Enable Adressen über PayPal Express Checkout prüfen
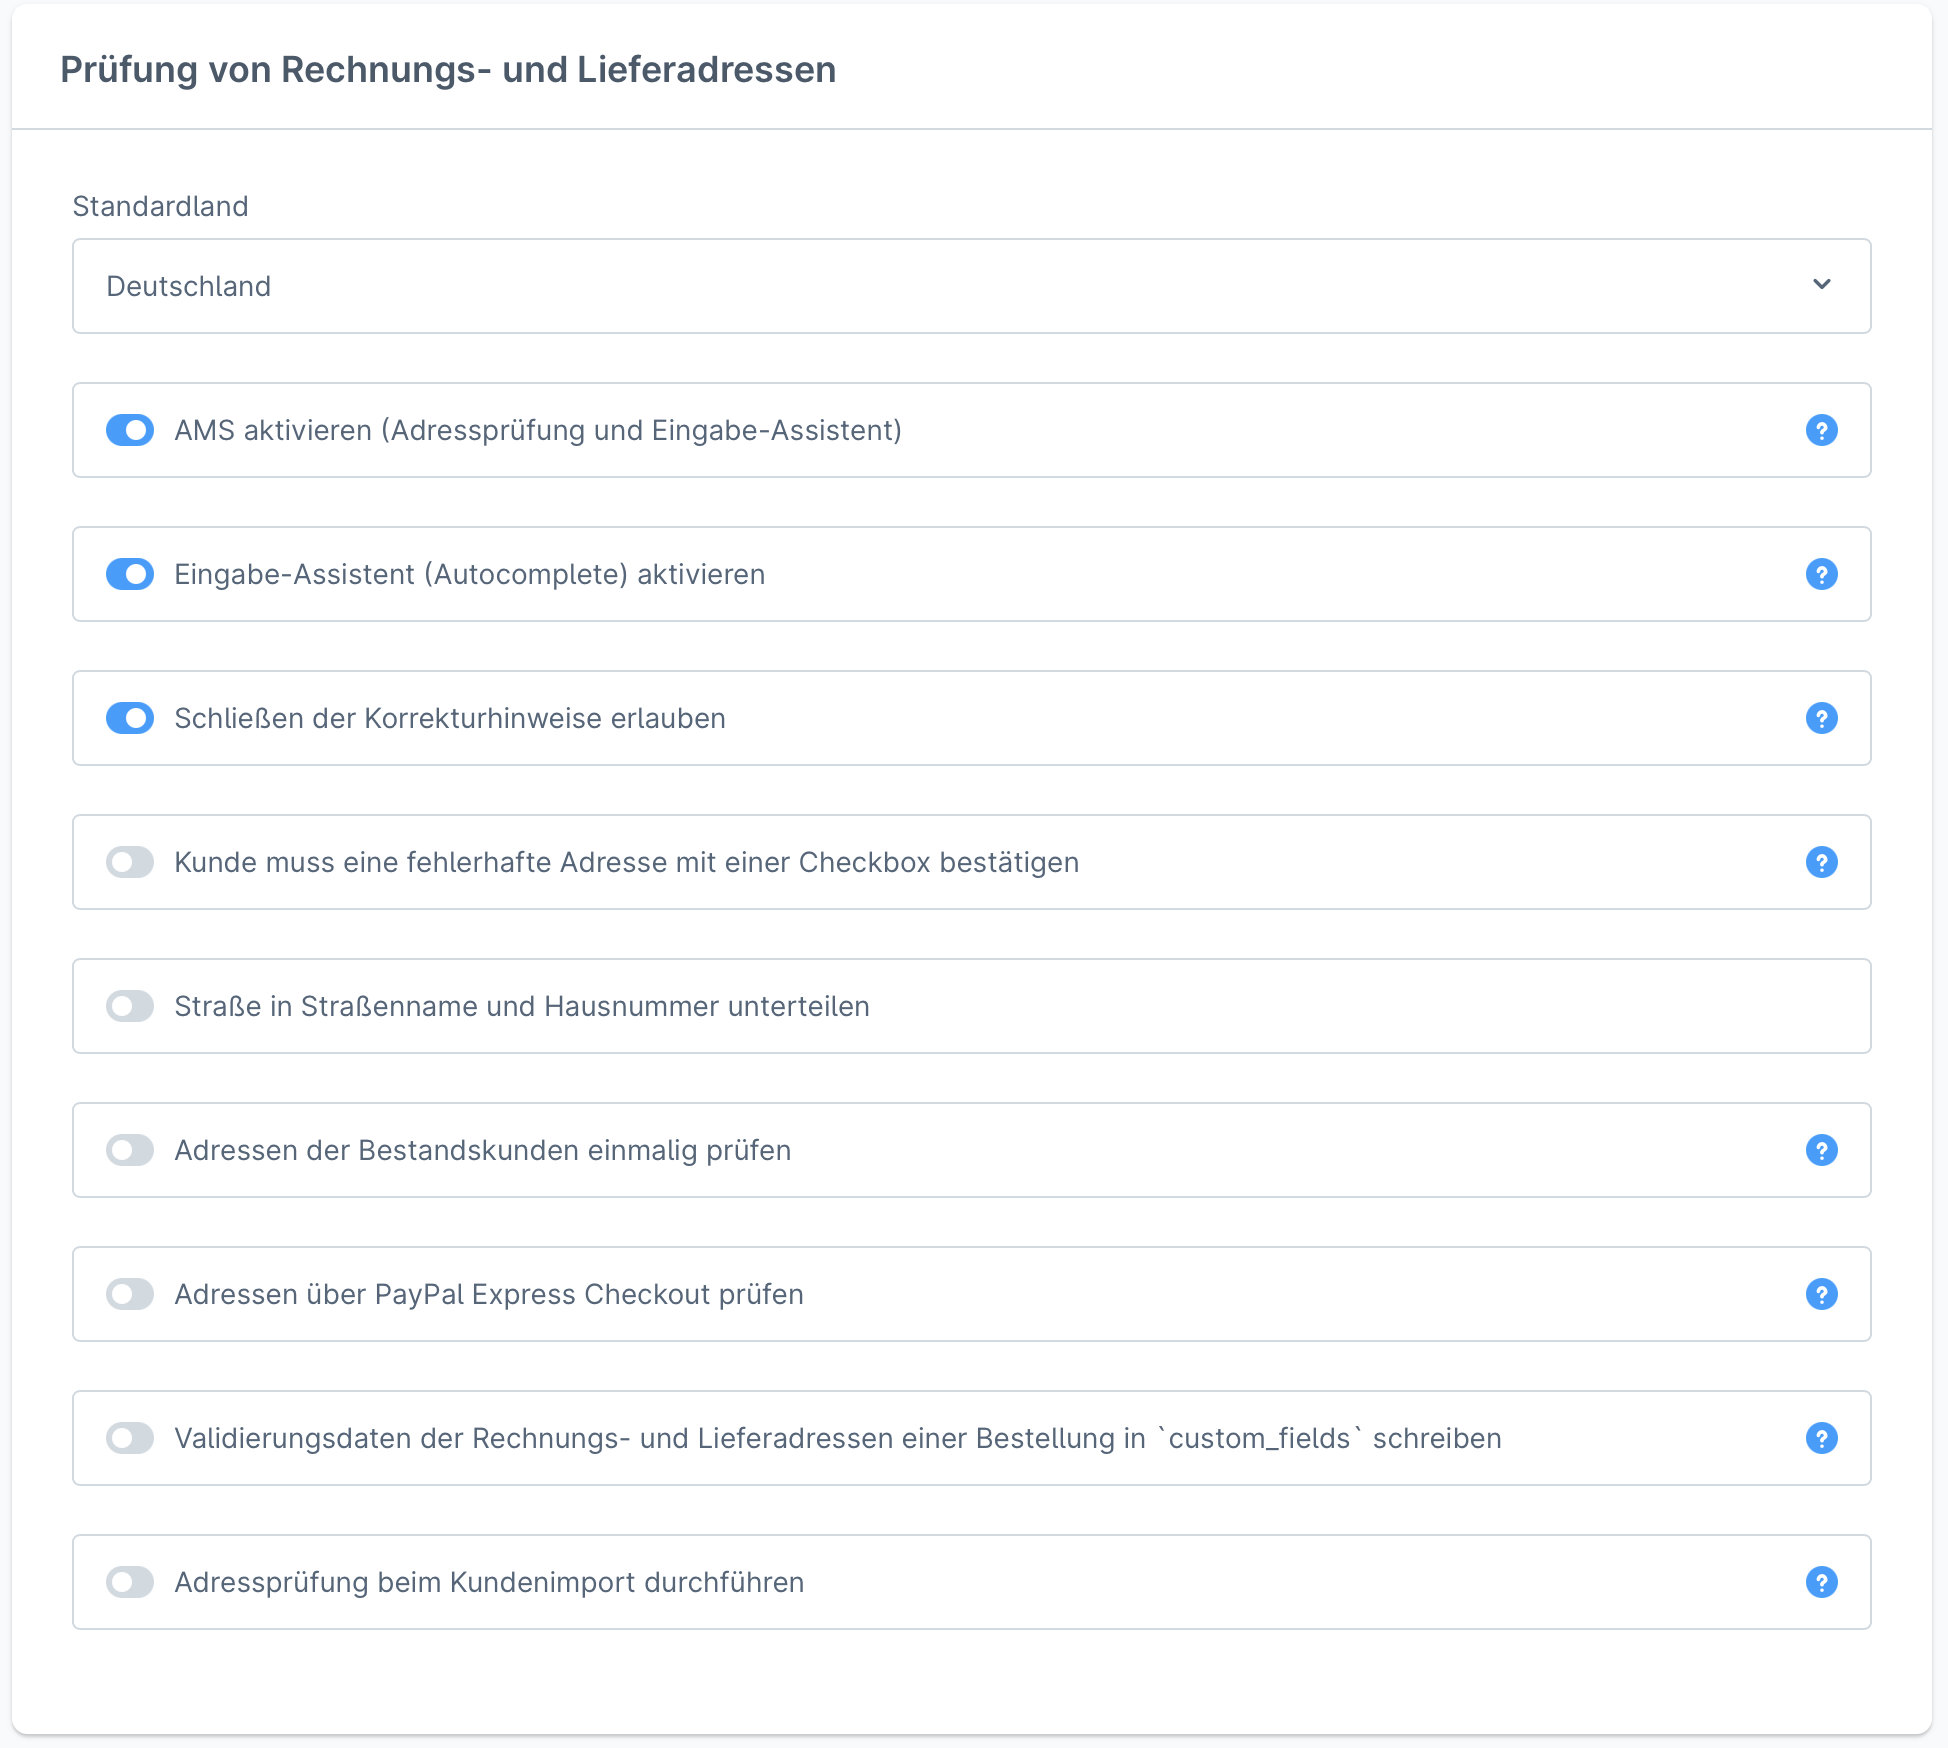Image resolution: width=1948 pixels, height=1748 pixels. pos(130,1294)
